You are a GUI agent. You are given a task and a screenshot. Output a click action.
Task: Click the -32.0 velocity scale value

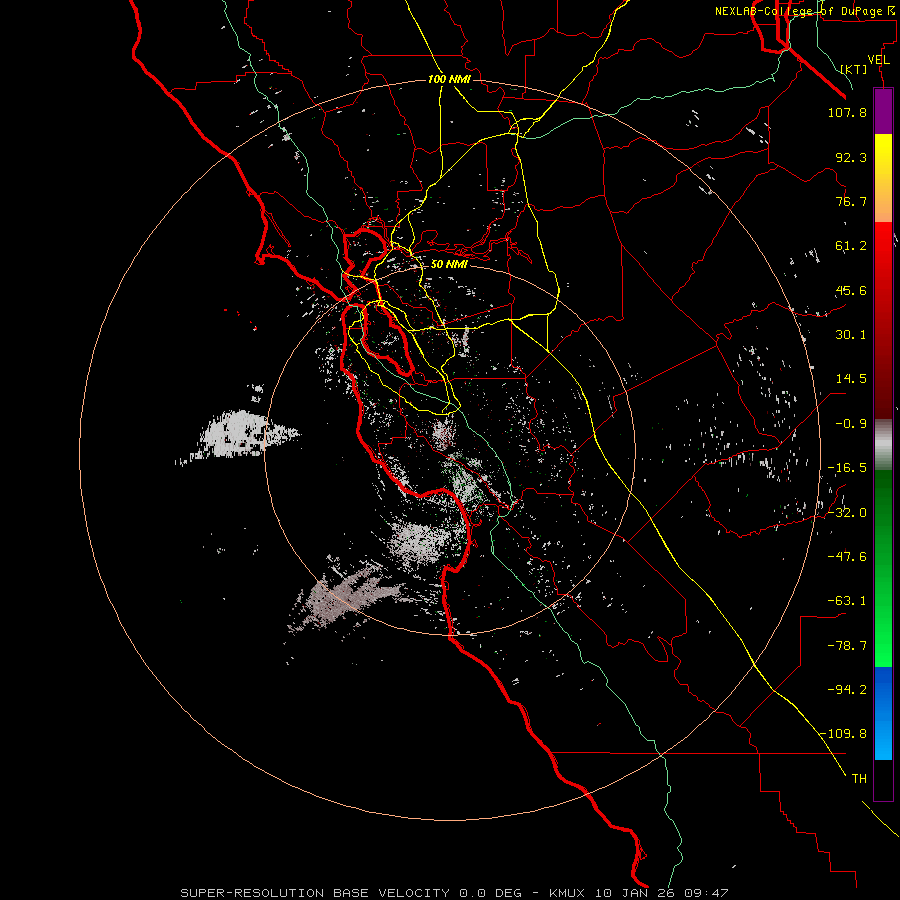[x=847, y=513]
